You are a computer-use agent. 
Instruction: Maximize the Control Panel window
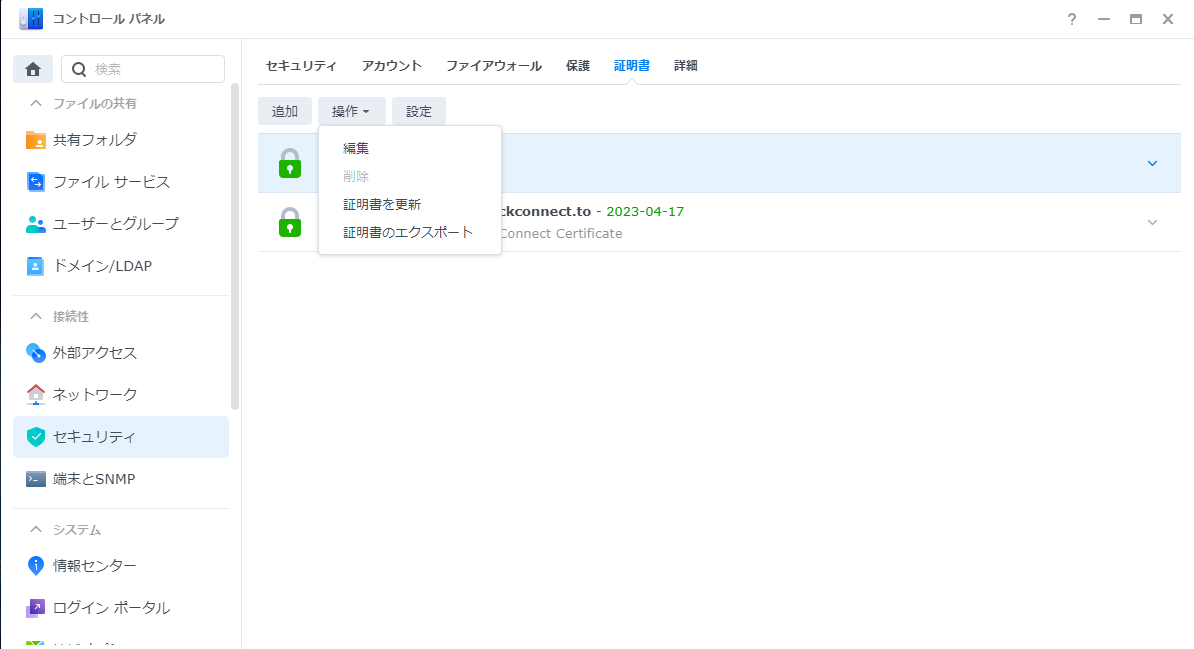[1135, 19]
